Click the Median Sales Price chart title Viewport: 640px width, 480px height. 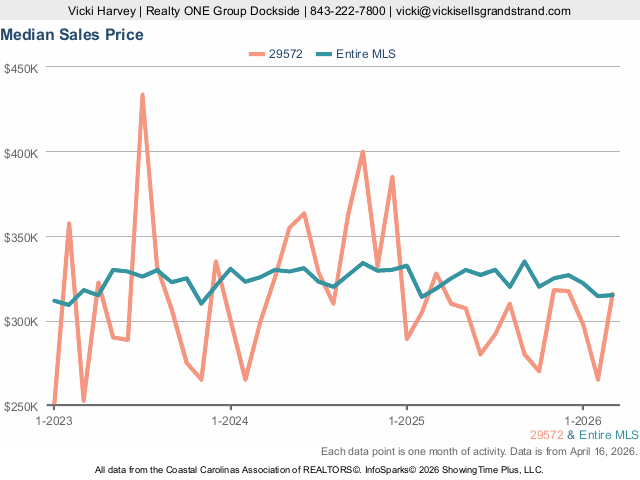71,35
